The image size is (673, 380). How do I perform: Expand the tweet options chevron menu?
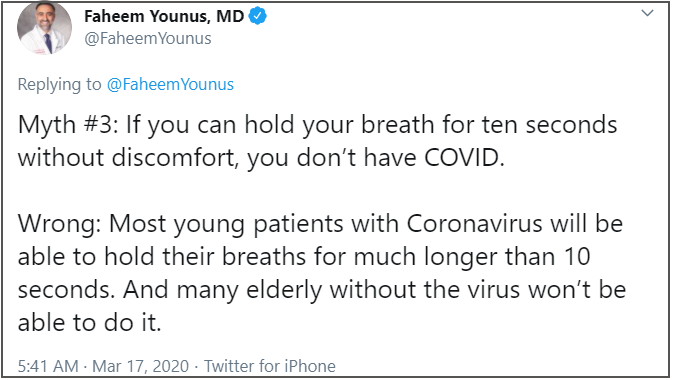click(647, 13)
